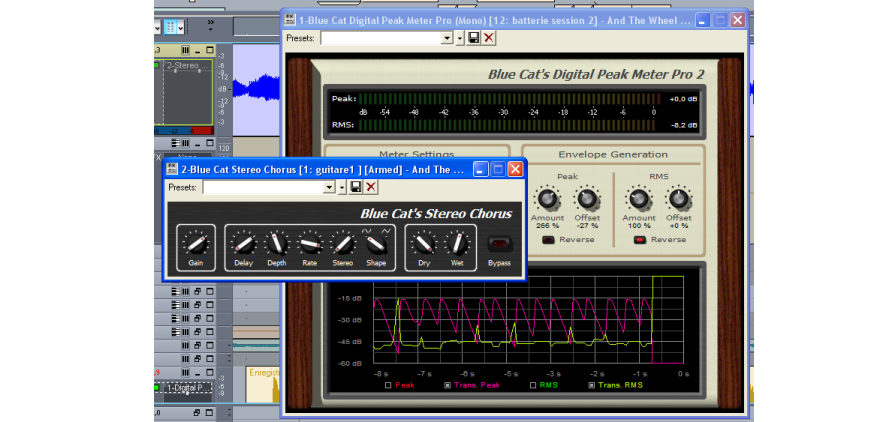Image resolution: width=890 pixels, height=422 pixels.
Task: Minimize the top track strip in the DAW
Action: tap(198, 50)
